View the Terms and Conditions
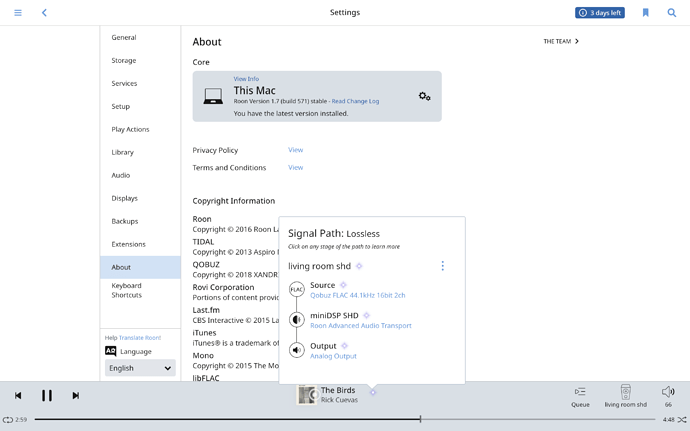Screen dimensions: 690x431 (295, 168)
